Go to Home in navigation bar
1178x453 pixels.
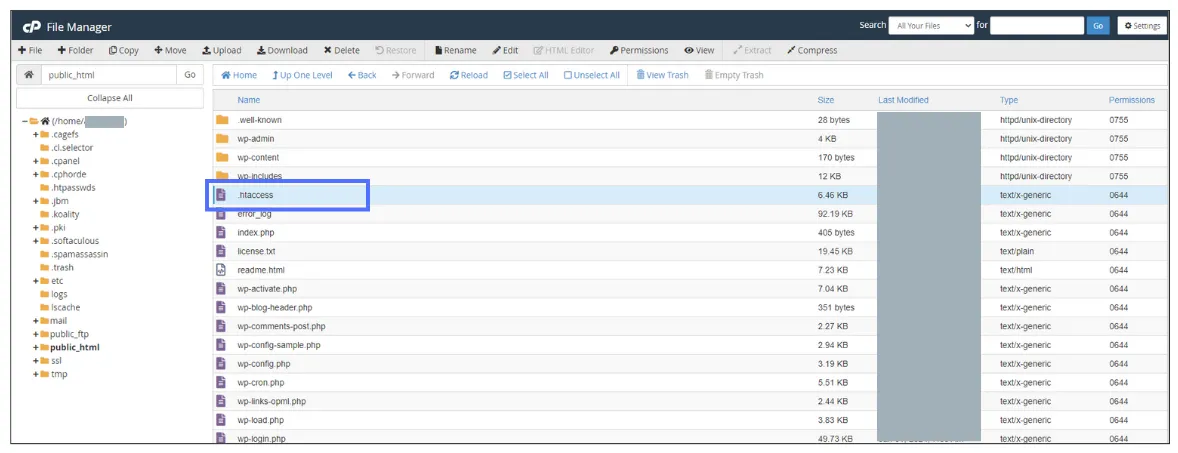239,75
